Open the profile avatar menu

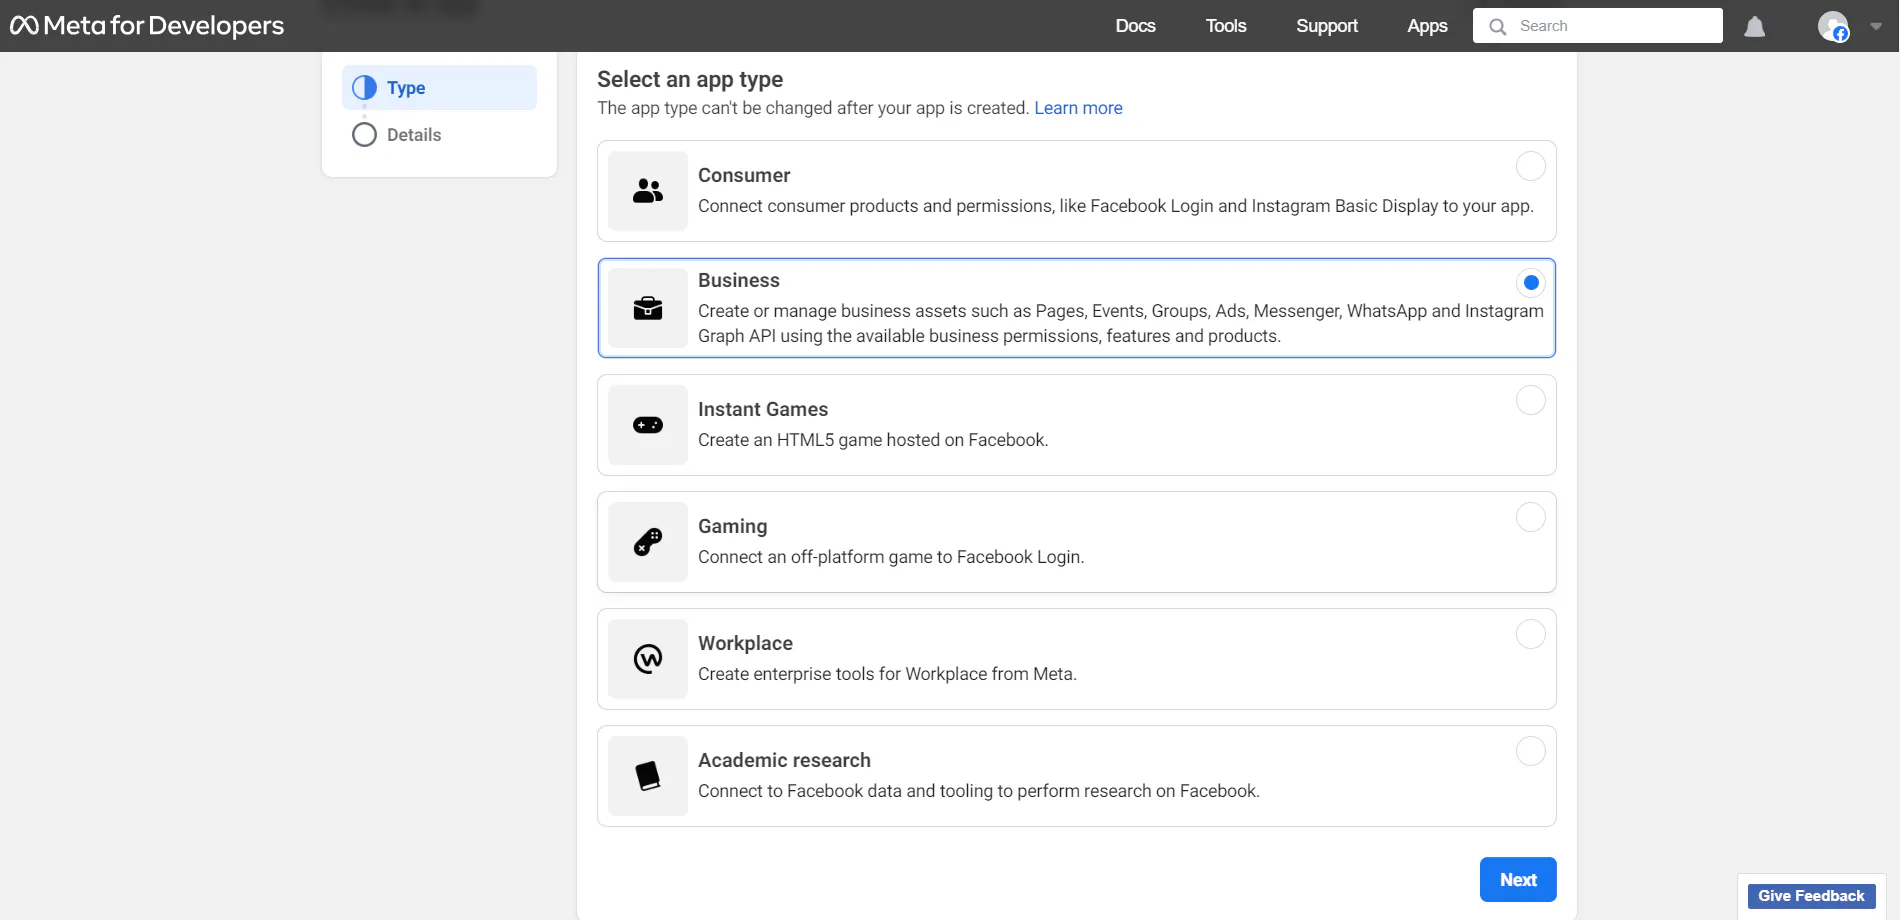pyautogui.click(x=1832, y=26)
